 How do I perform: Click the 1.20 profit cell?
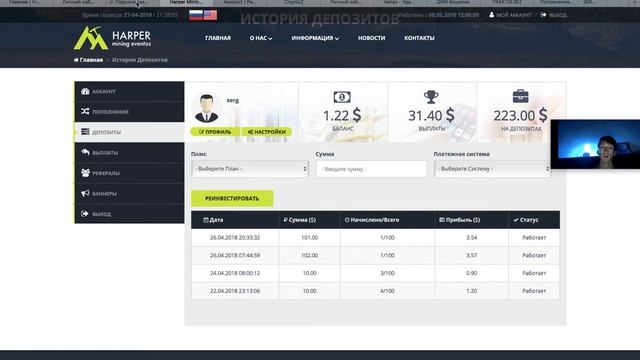471,291
